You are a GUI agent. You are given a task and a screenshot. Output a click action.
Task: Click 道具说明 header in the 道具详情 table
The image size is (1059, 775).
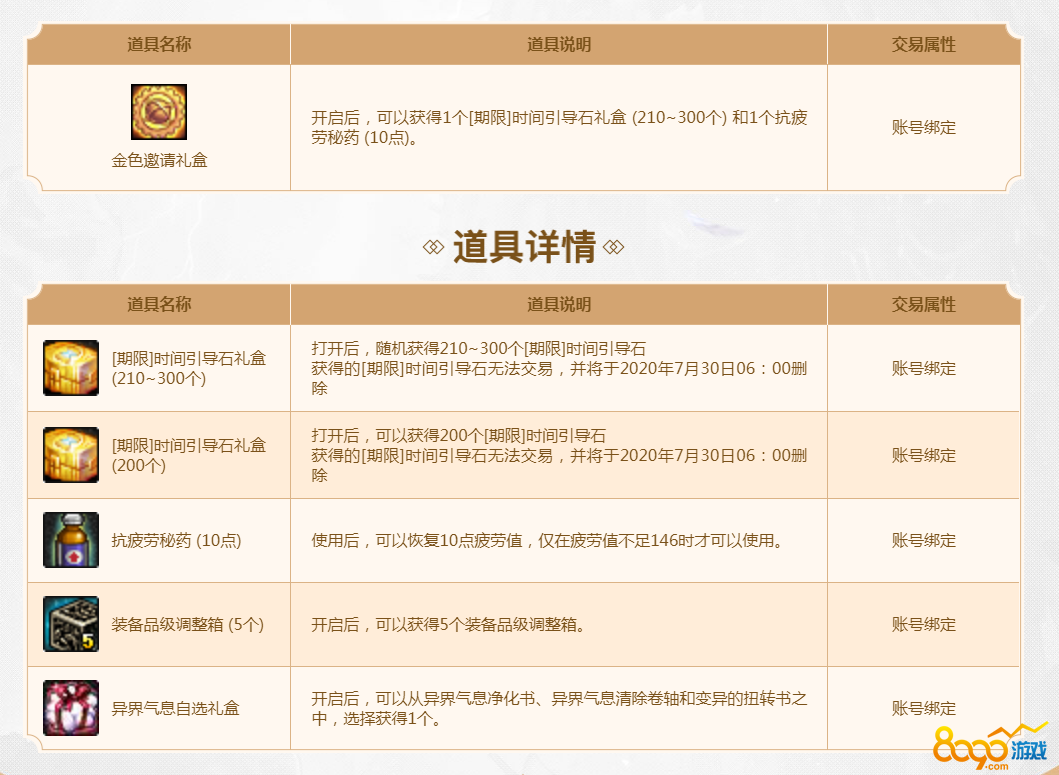(559, 304)
